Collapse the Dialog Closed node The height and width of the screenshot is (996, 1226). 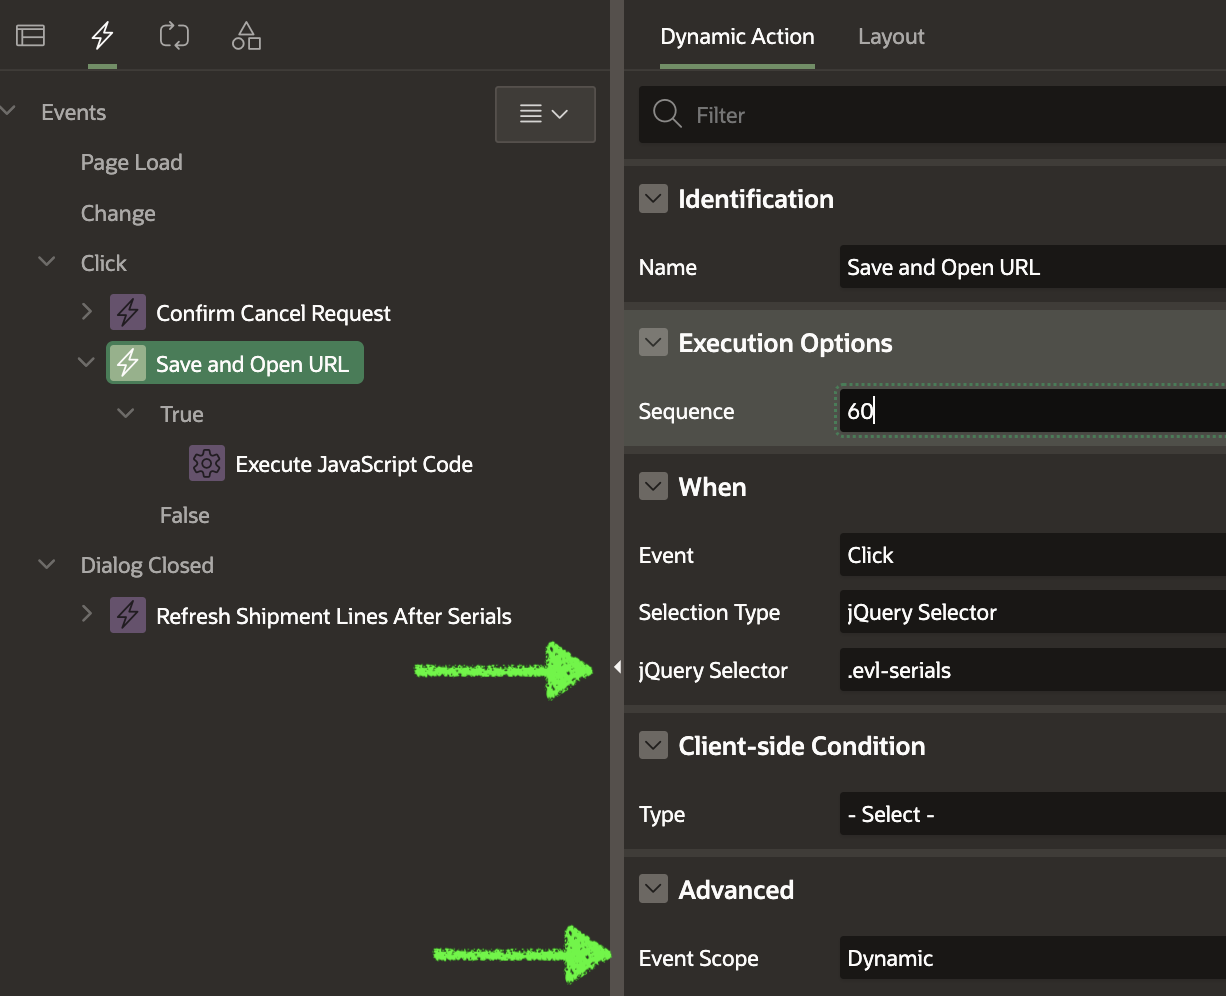coord(47,564)
